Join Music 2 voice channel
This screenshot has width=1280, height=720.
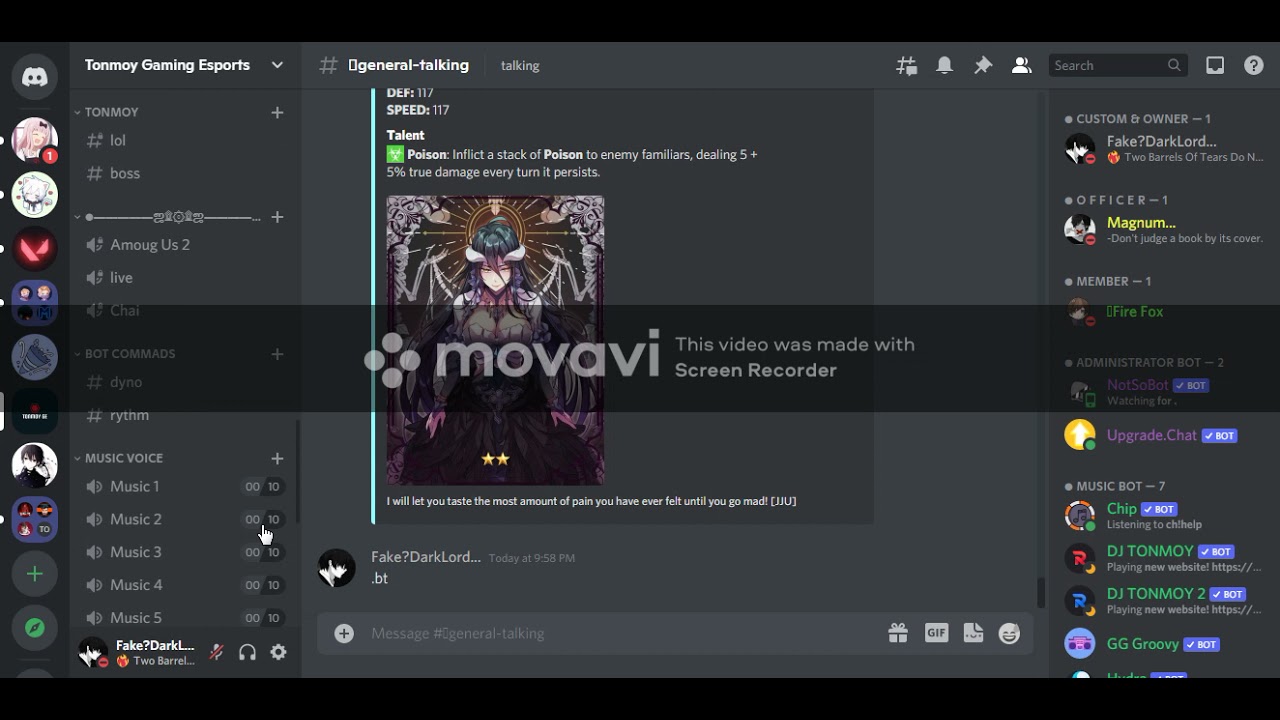tap(185, 519)
